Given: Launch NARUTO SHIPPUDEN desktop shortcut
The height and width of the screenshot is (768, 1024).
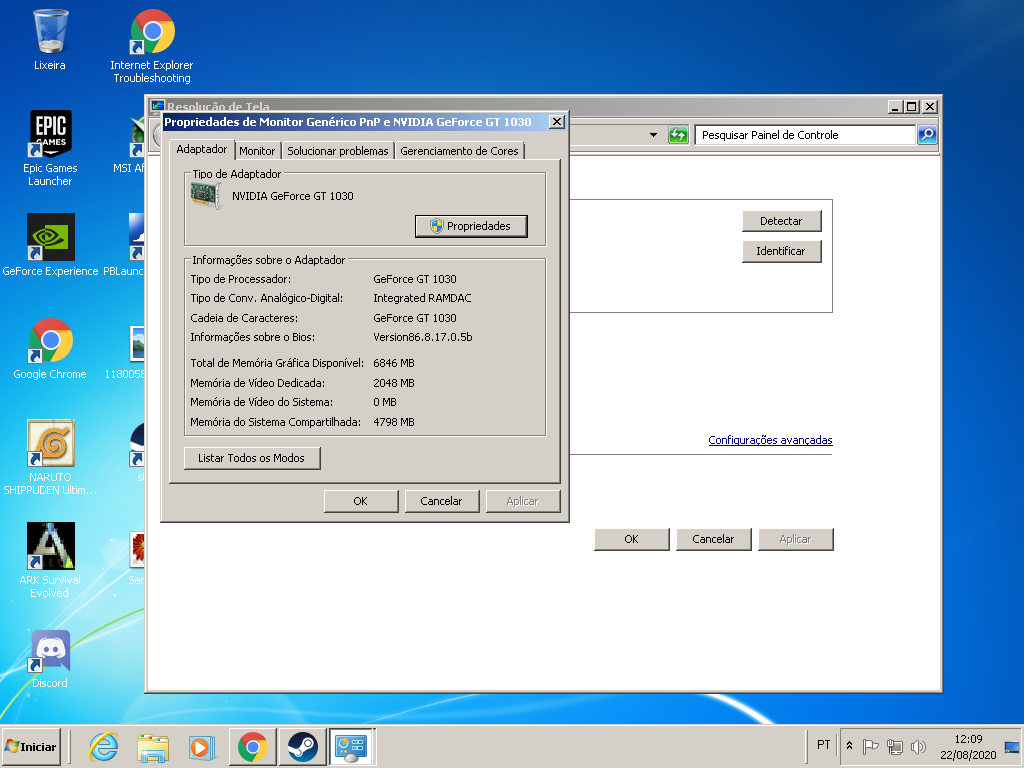Looking at the screenshot, I should point(50,457).
